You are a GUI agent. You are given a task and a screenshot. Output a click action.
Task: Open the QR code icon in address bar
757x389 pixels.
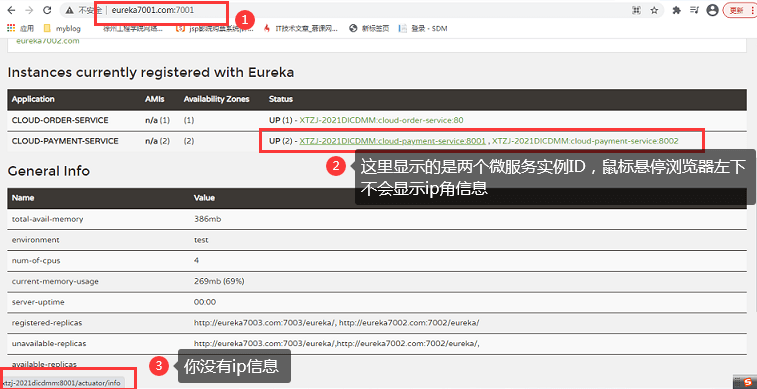pos(636,10)
